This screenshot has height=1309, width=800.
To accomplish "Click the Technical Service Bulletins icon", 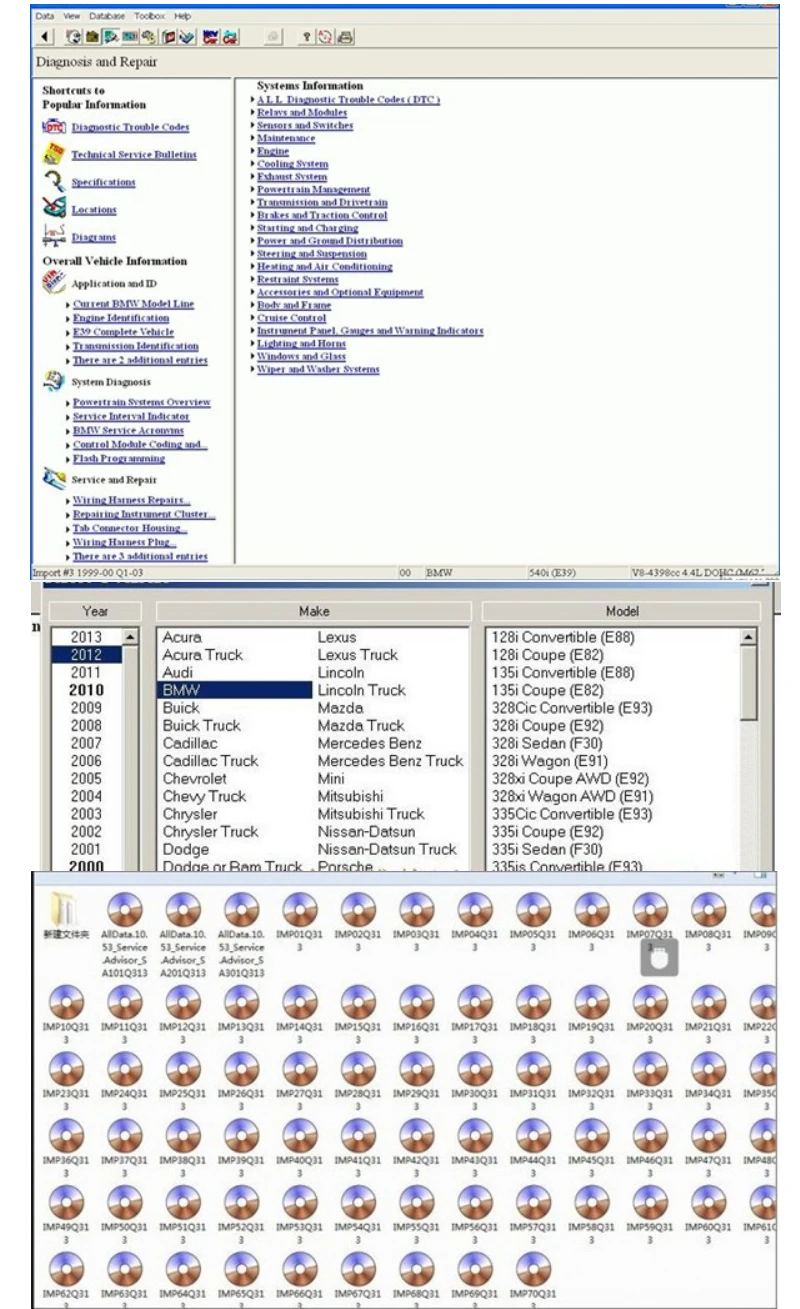I will coord(55,154).
